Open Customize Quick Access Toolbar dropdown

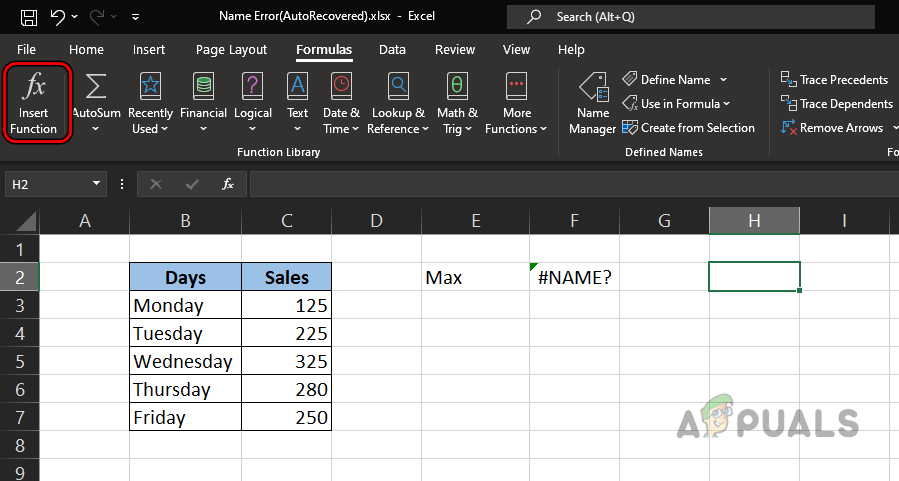click(x=135, y=17)
